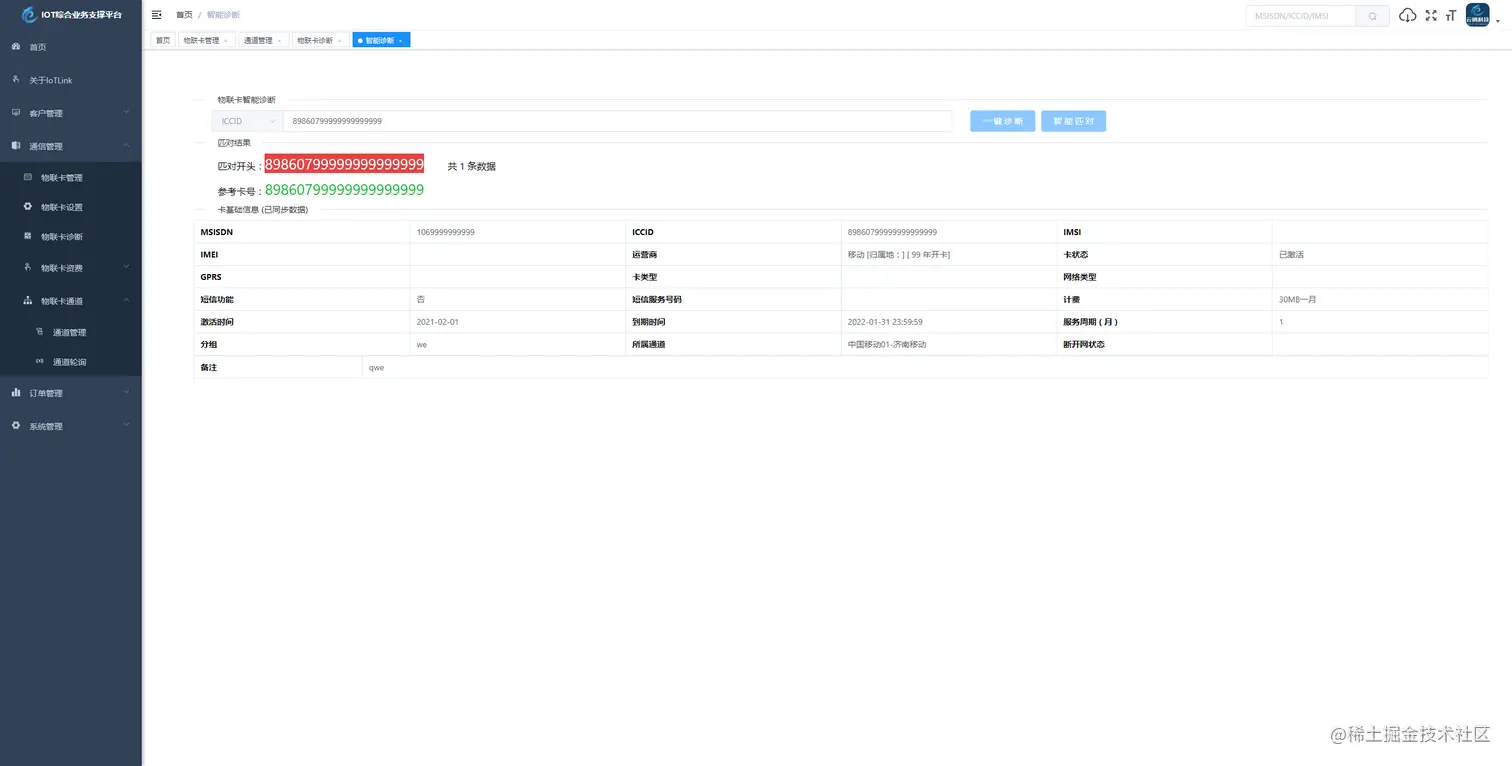Click the 一键诊断 button

tap(1003, 121)
